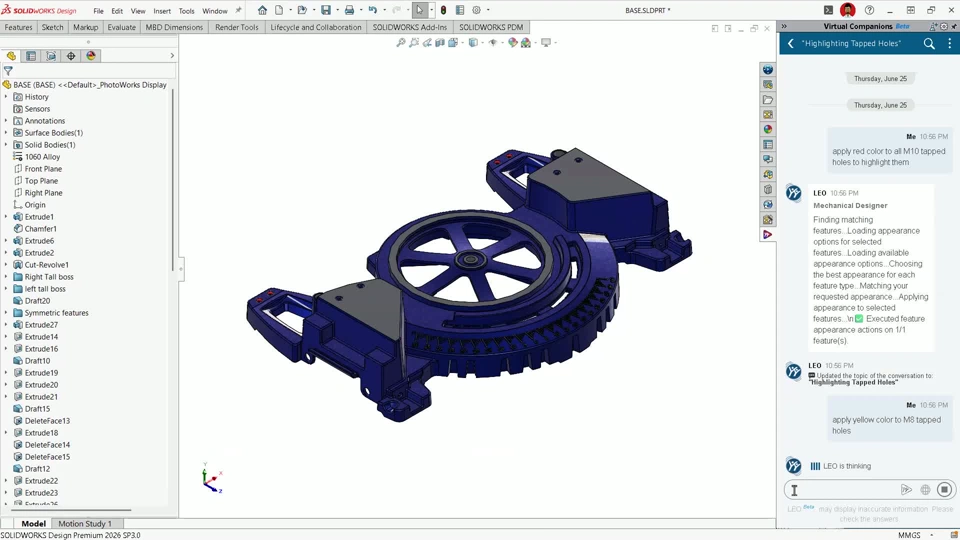Click the Home icon in top toolbar
The image size is (960, 540).
pos(262,10)
